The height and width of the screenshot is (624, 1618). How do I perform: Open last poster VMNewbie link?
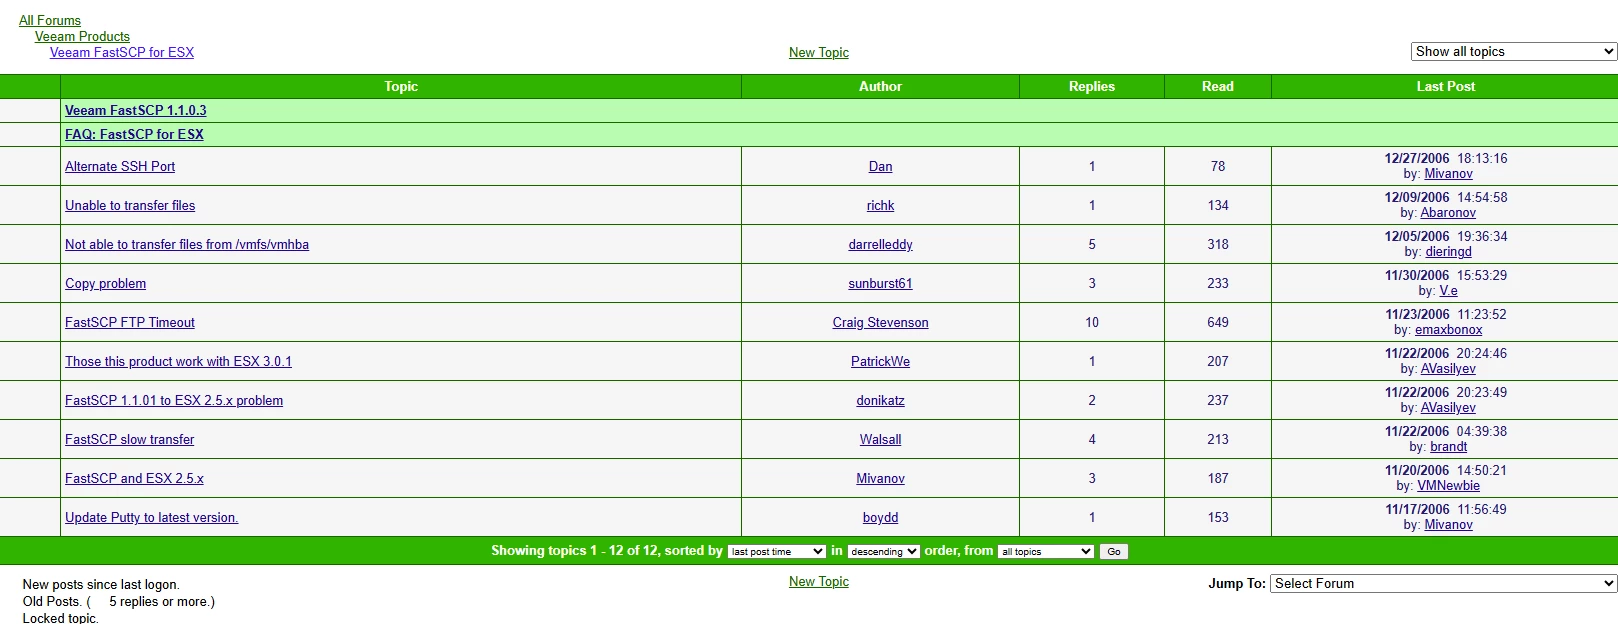tap(1448, 486)
